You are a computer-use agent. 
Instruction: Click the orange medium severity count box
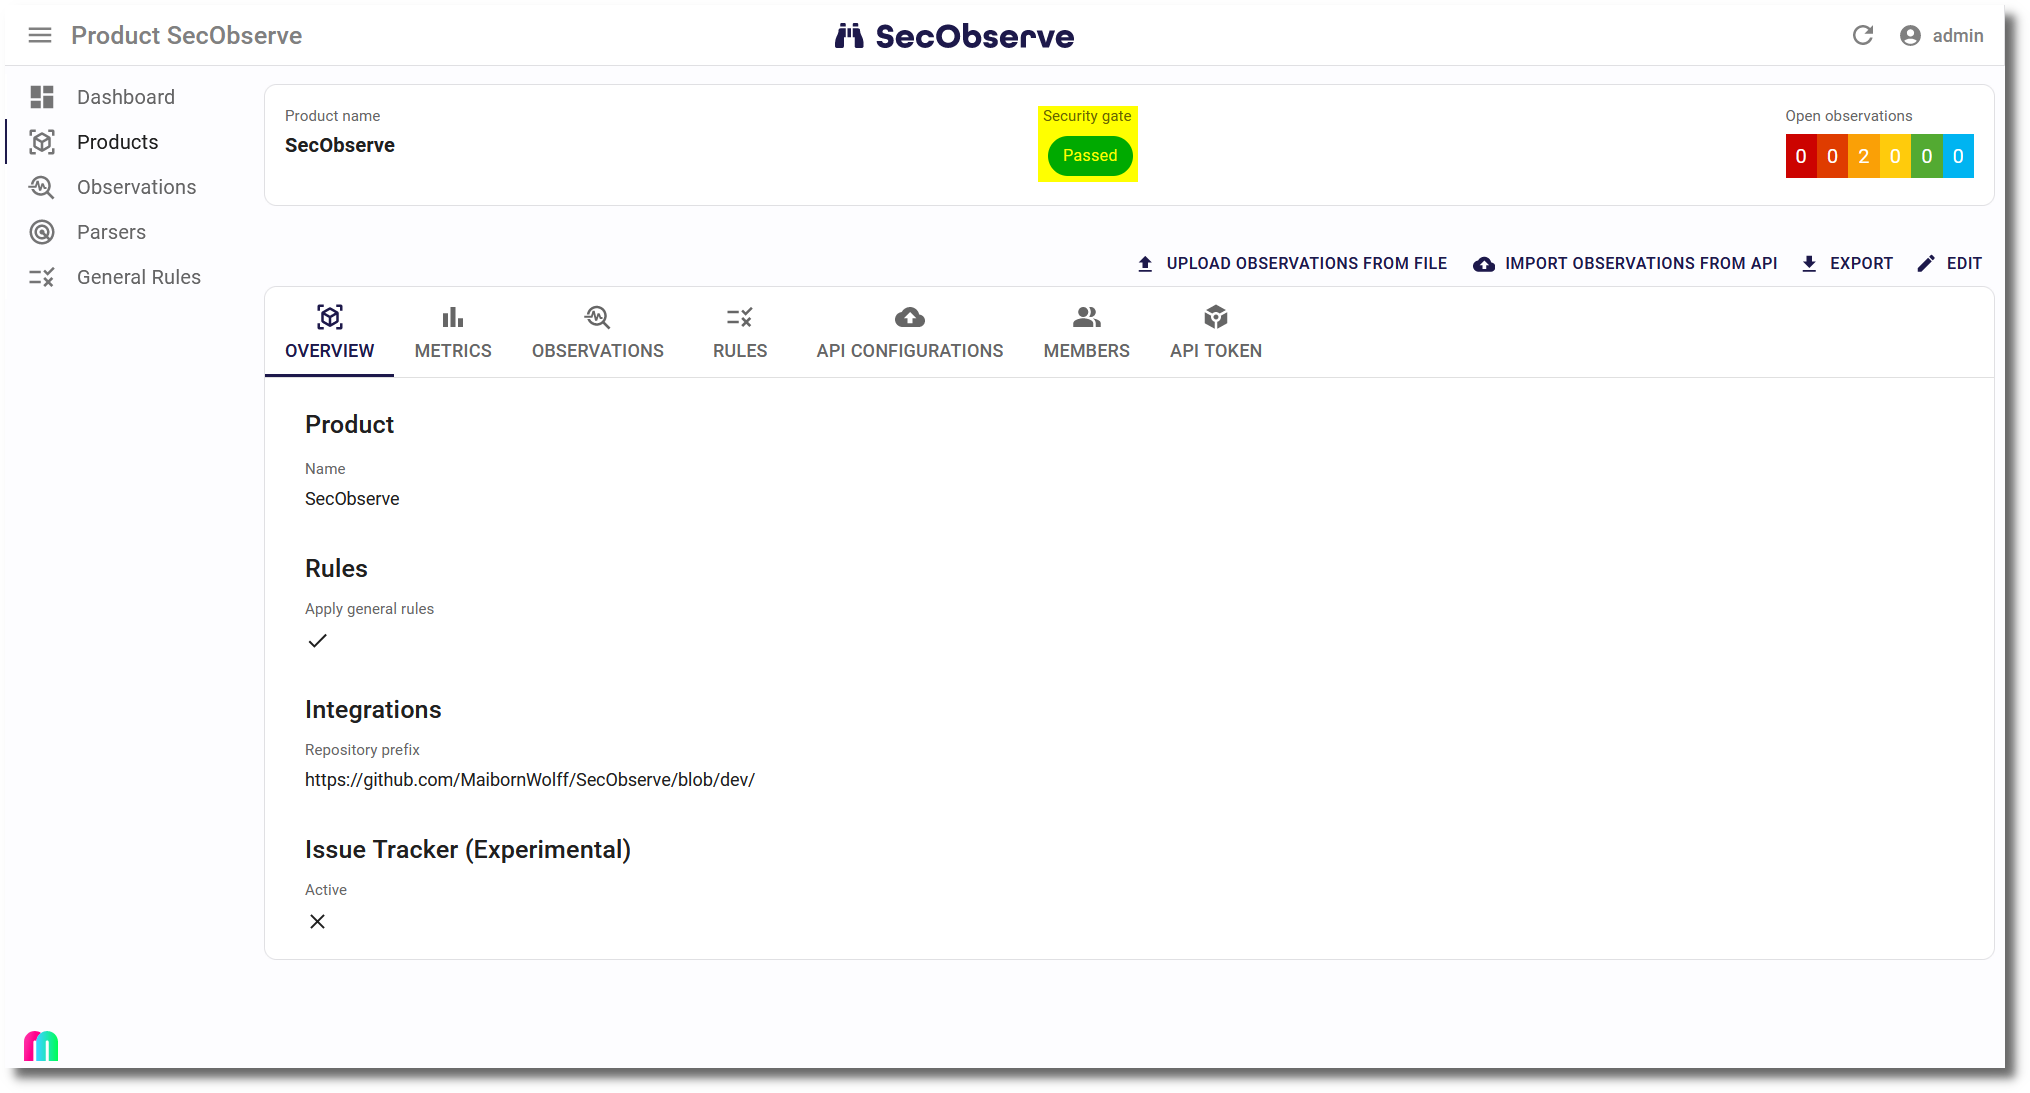[1863, 157]
